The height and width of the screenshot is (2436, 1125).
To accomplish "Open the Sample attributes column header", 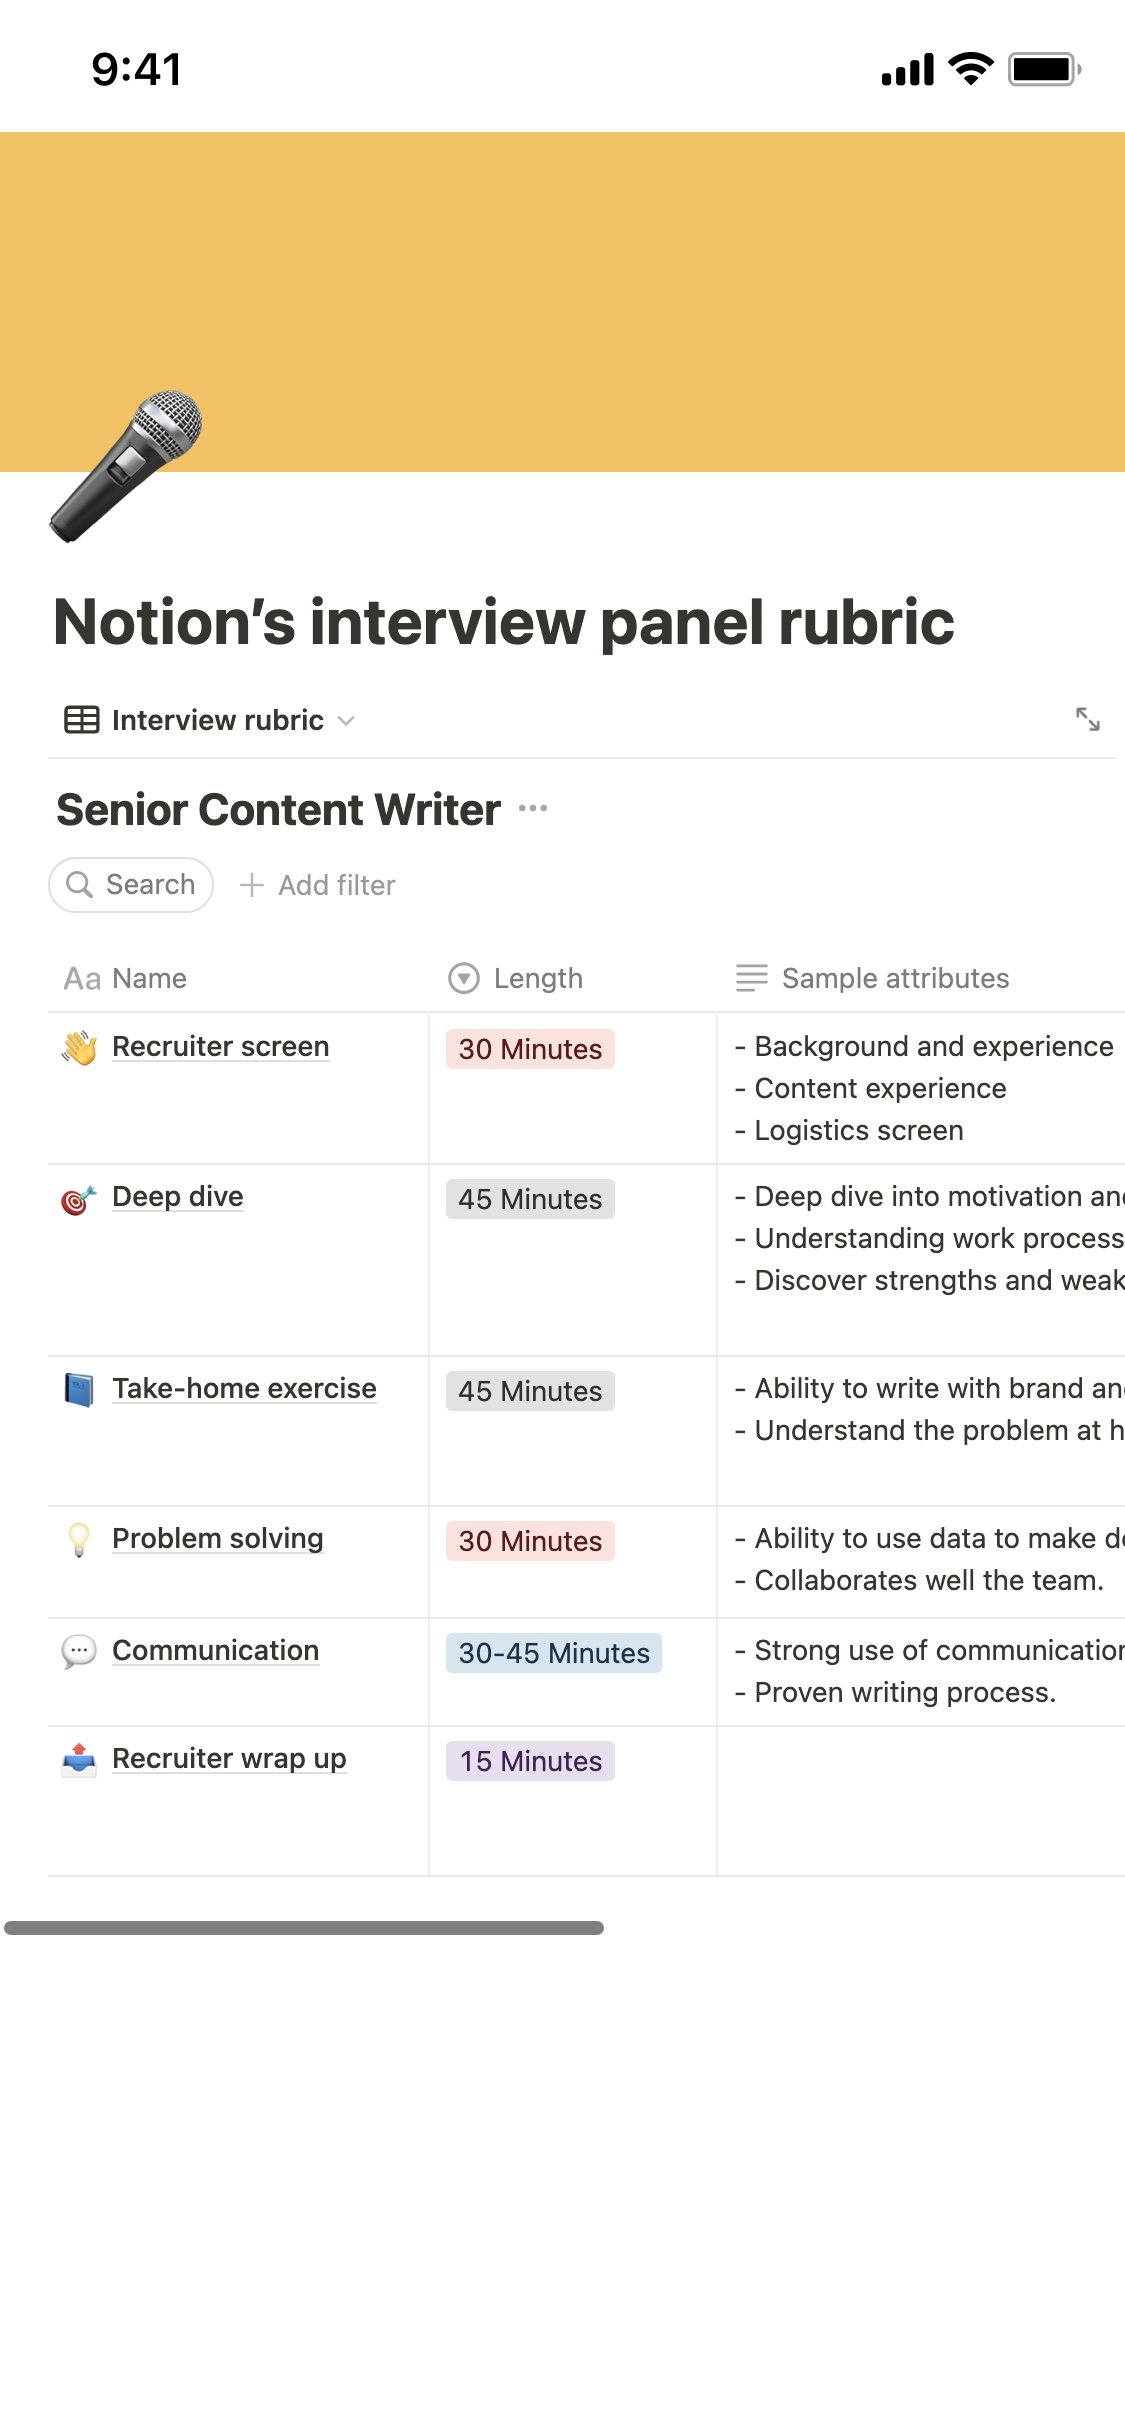I will (873, 978).
